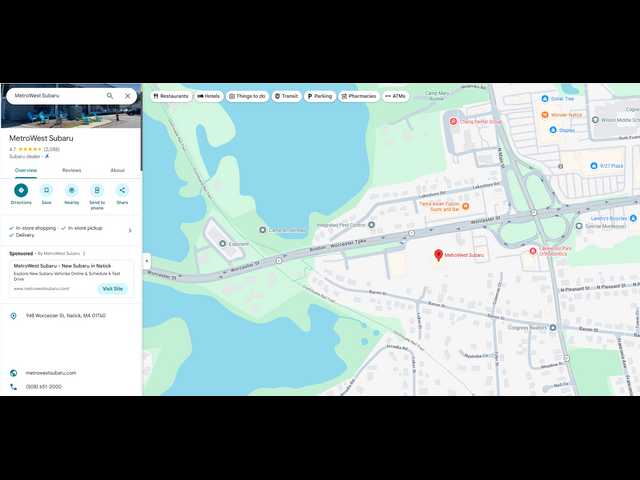The image size is (640, 480).
Task: Click the Staples map marker
Action: click(x=553, y=130)
